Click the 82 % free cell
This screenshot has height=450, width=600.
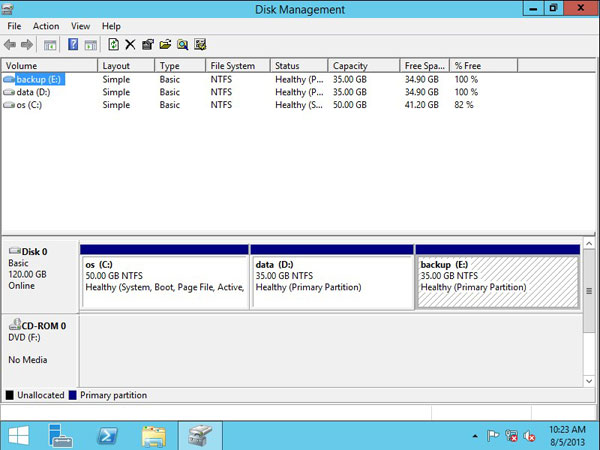(x=464, y=105)
